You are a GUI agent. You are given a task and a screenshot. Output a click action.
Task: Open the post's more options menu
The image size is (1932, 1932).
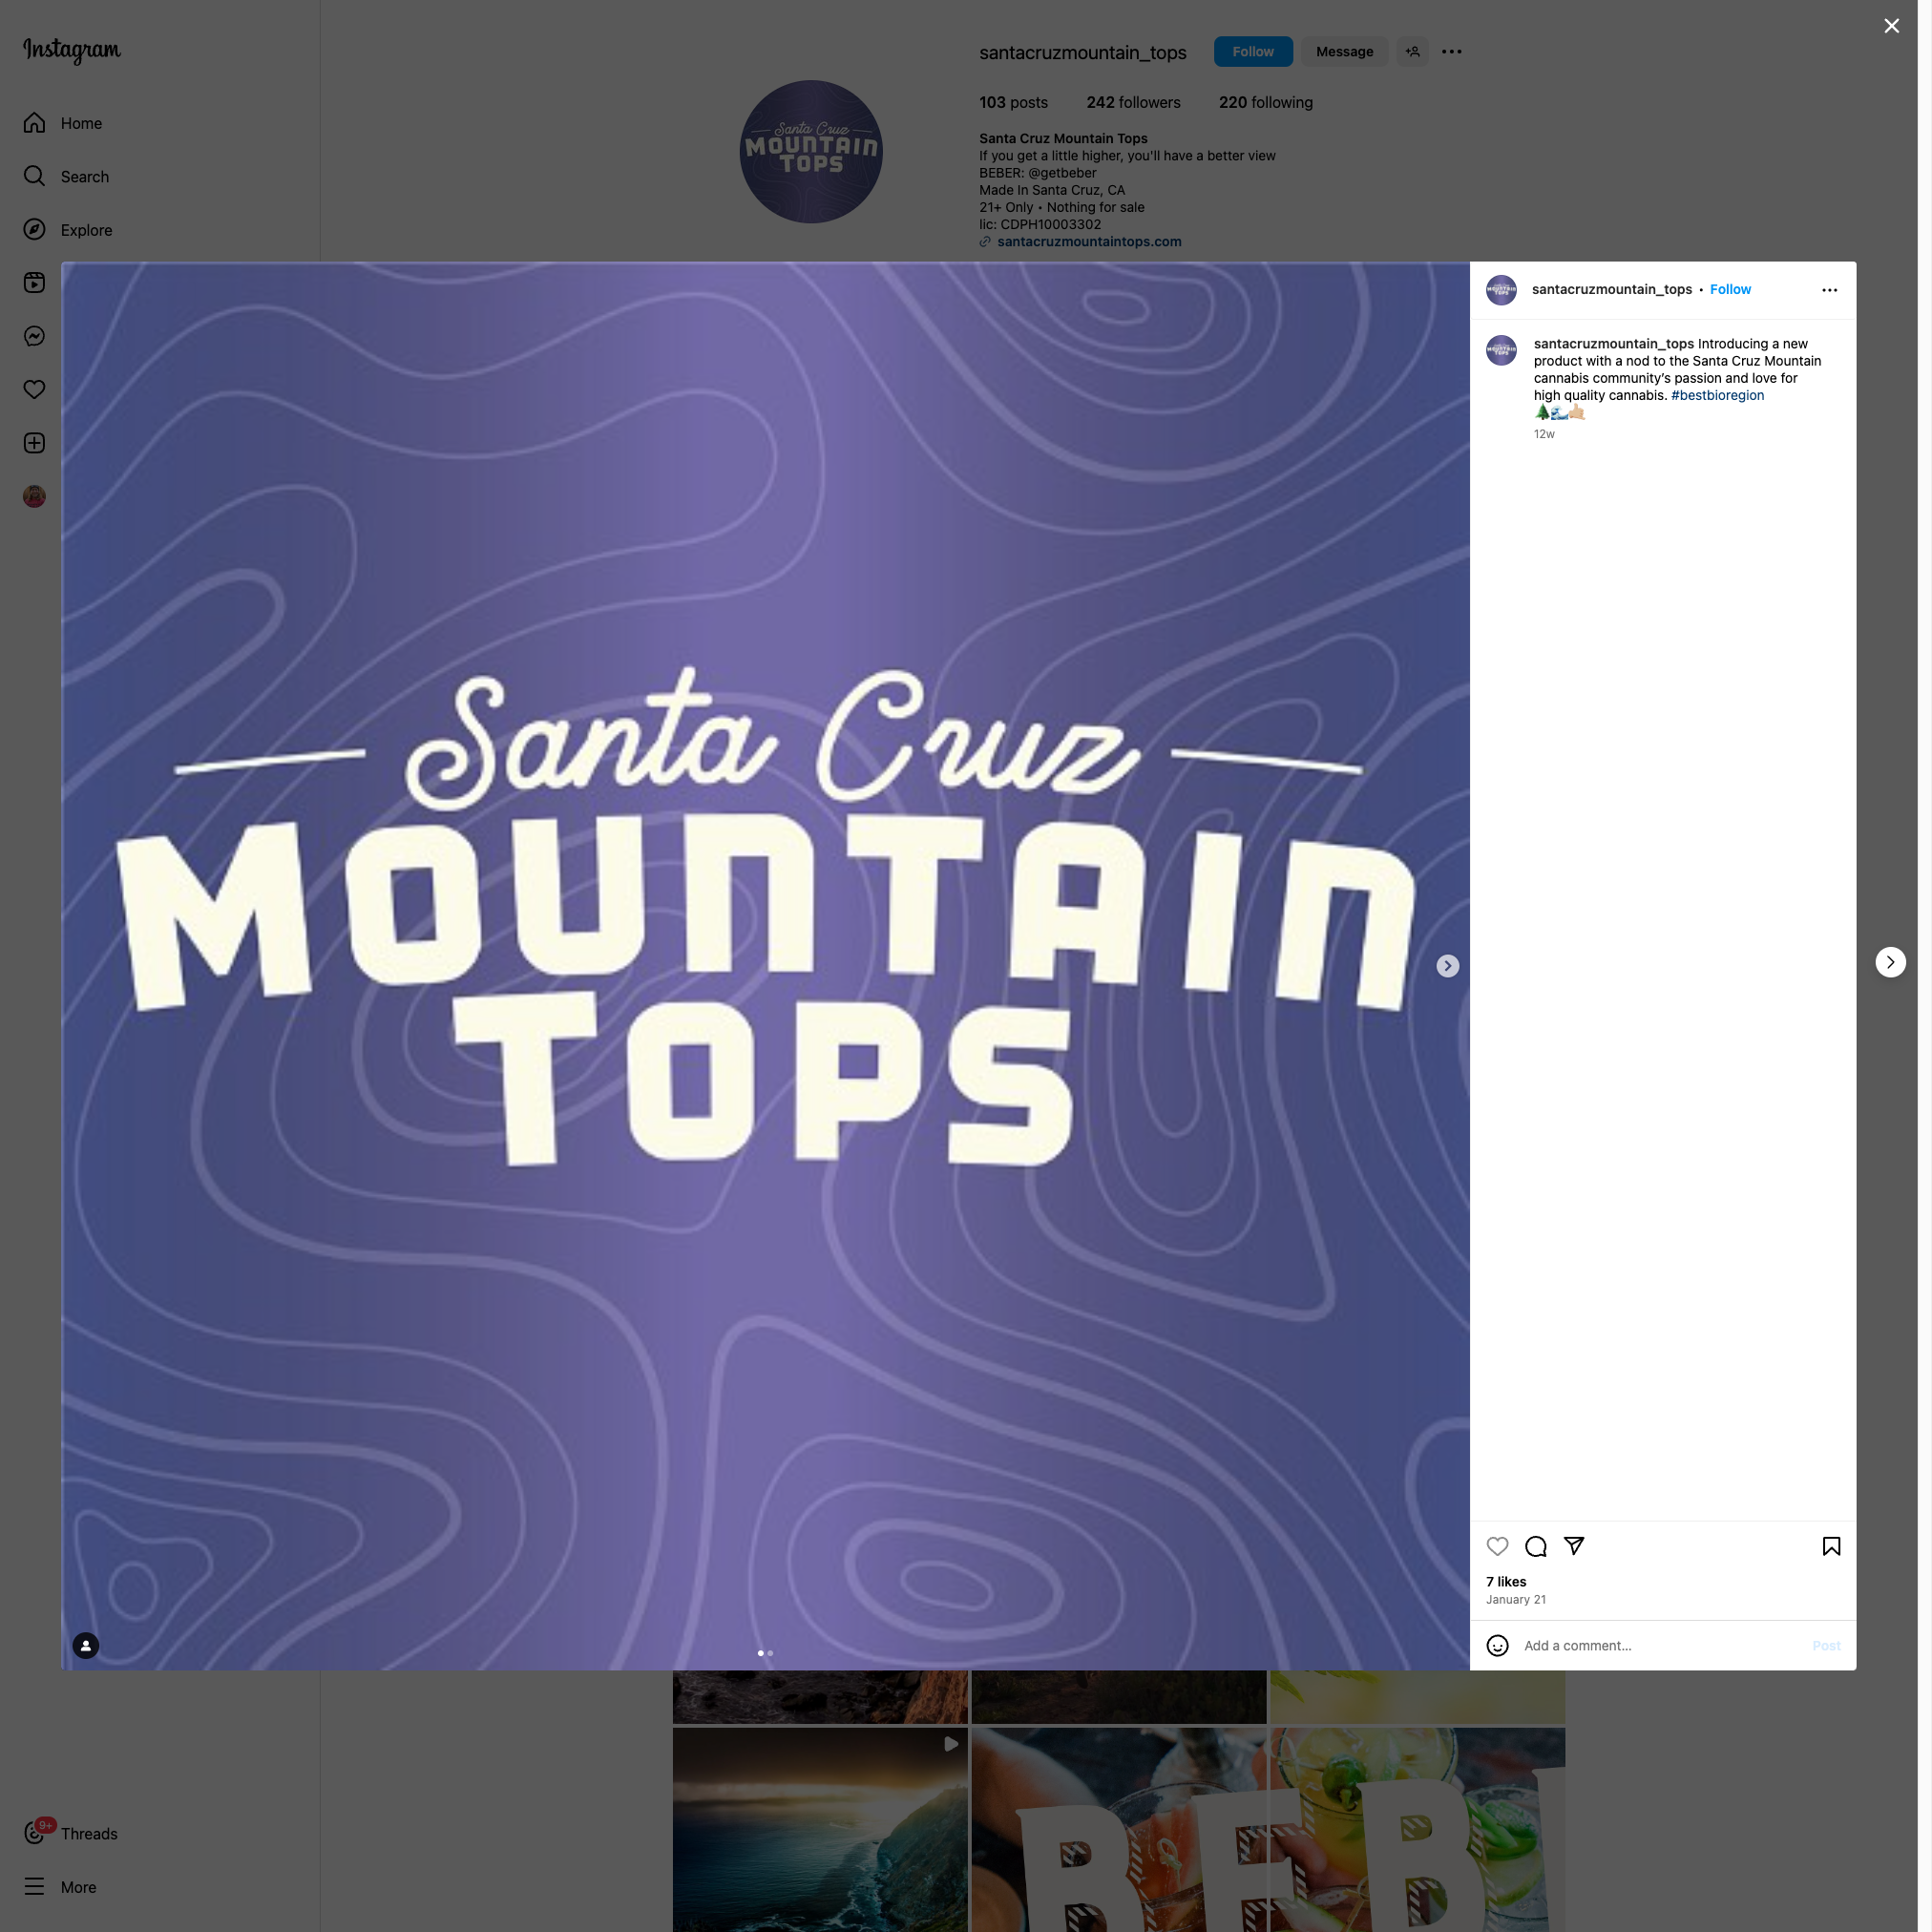tap(1829, 290)
